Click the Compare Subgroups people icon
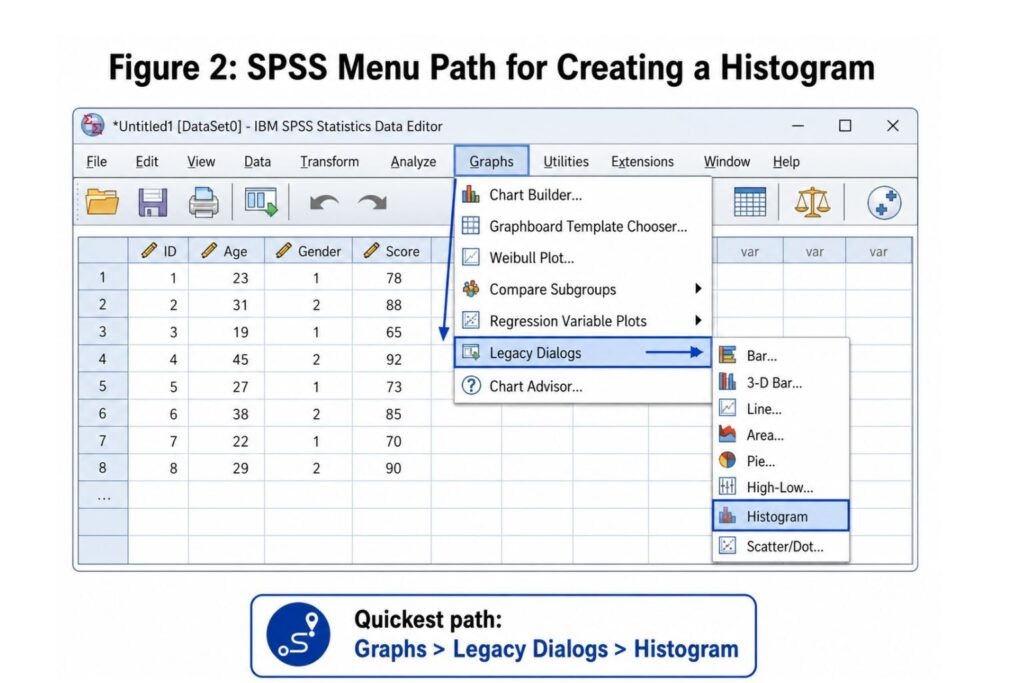Viewport: 1024px width, 683px height. (471, 289)
